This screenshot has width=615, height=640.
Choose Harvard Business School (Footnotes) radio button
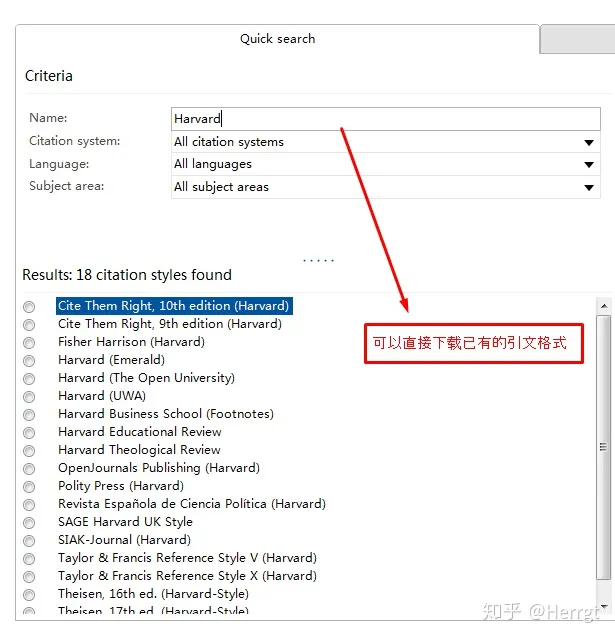click(x=29, y=414)
